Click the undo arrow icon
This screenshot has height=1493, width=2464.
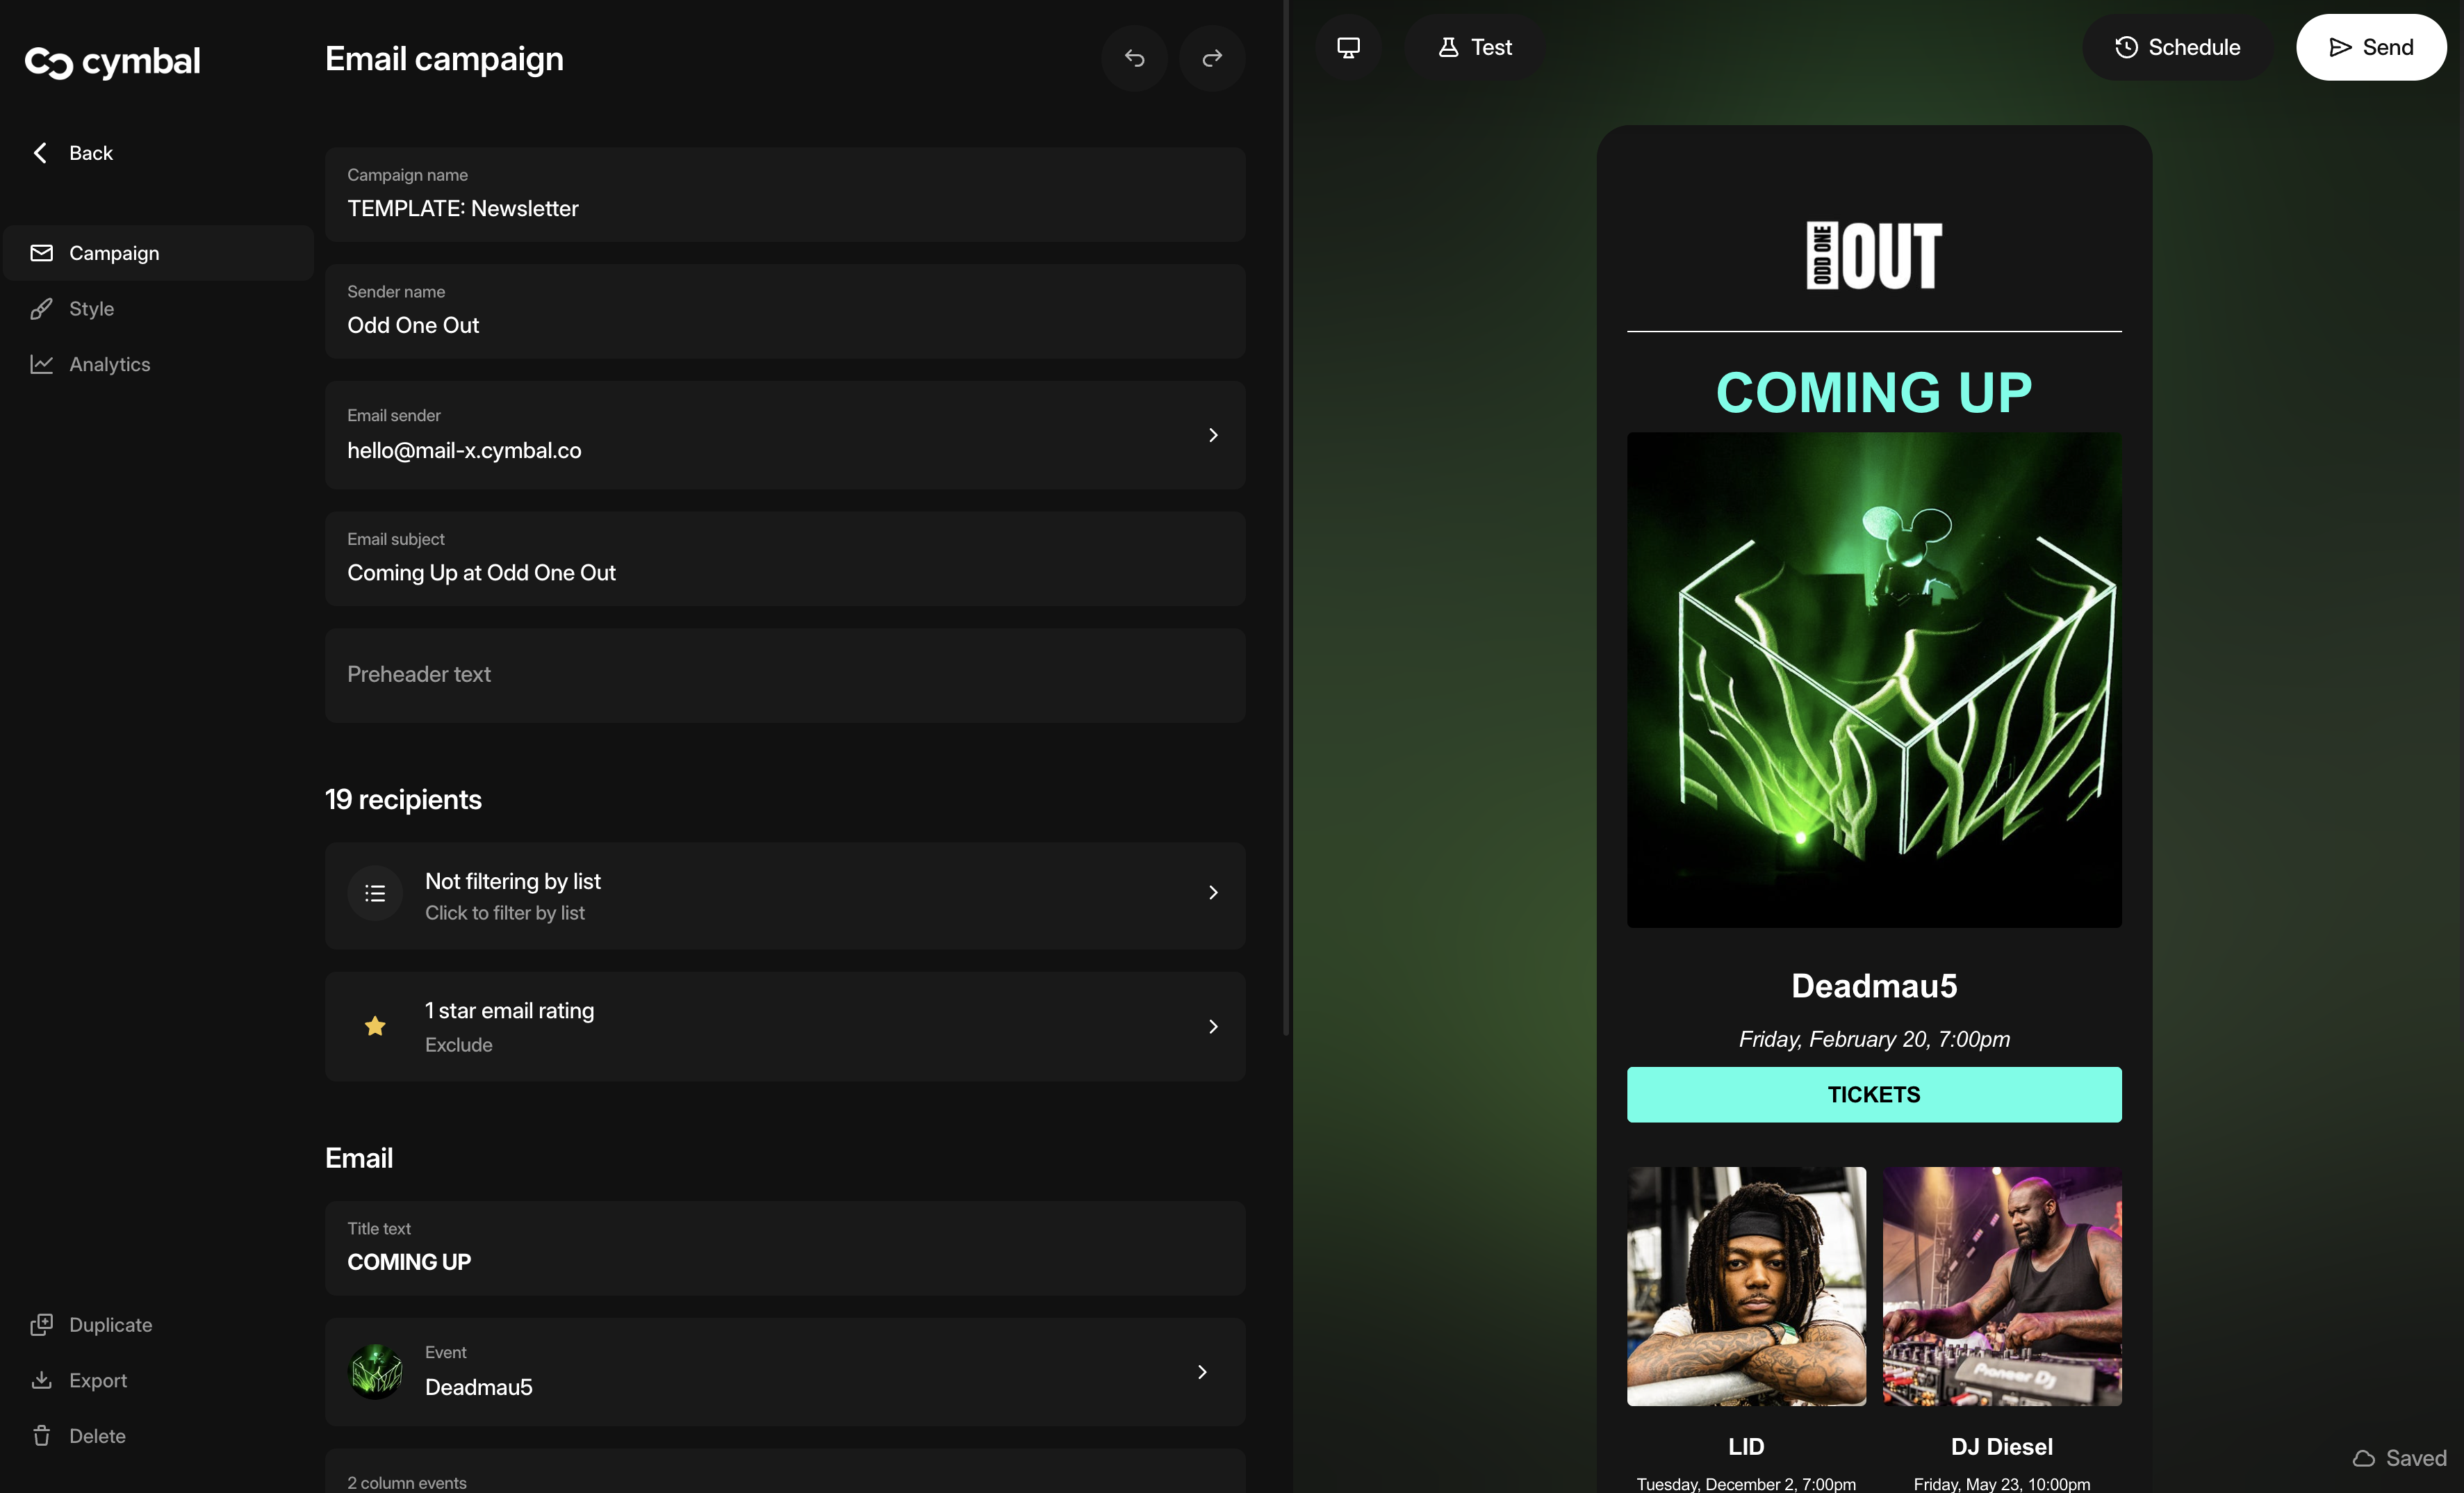click(x=1134, y=58)
